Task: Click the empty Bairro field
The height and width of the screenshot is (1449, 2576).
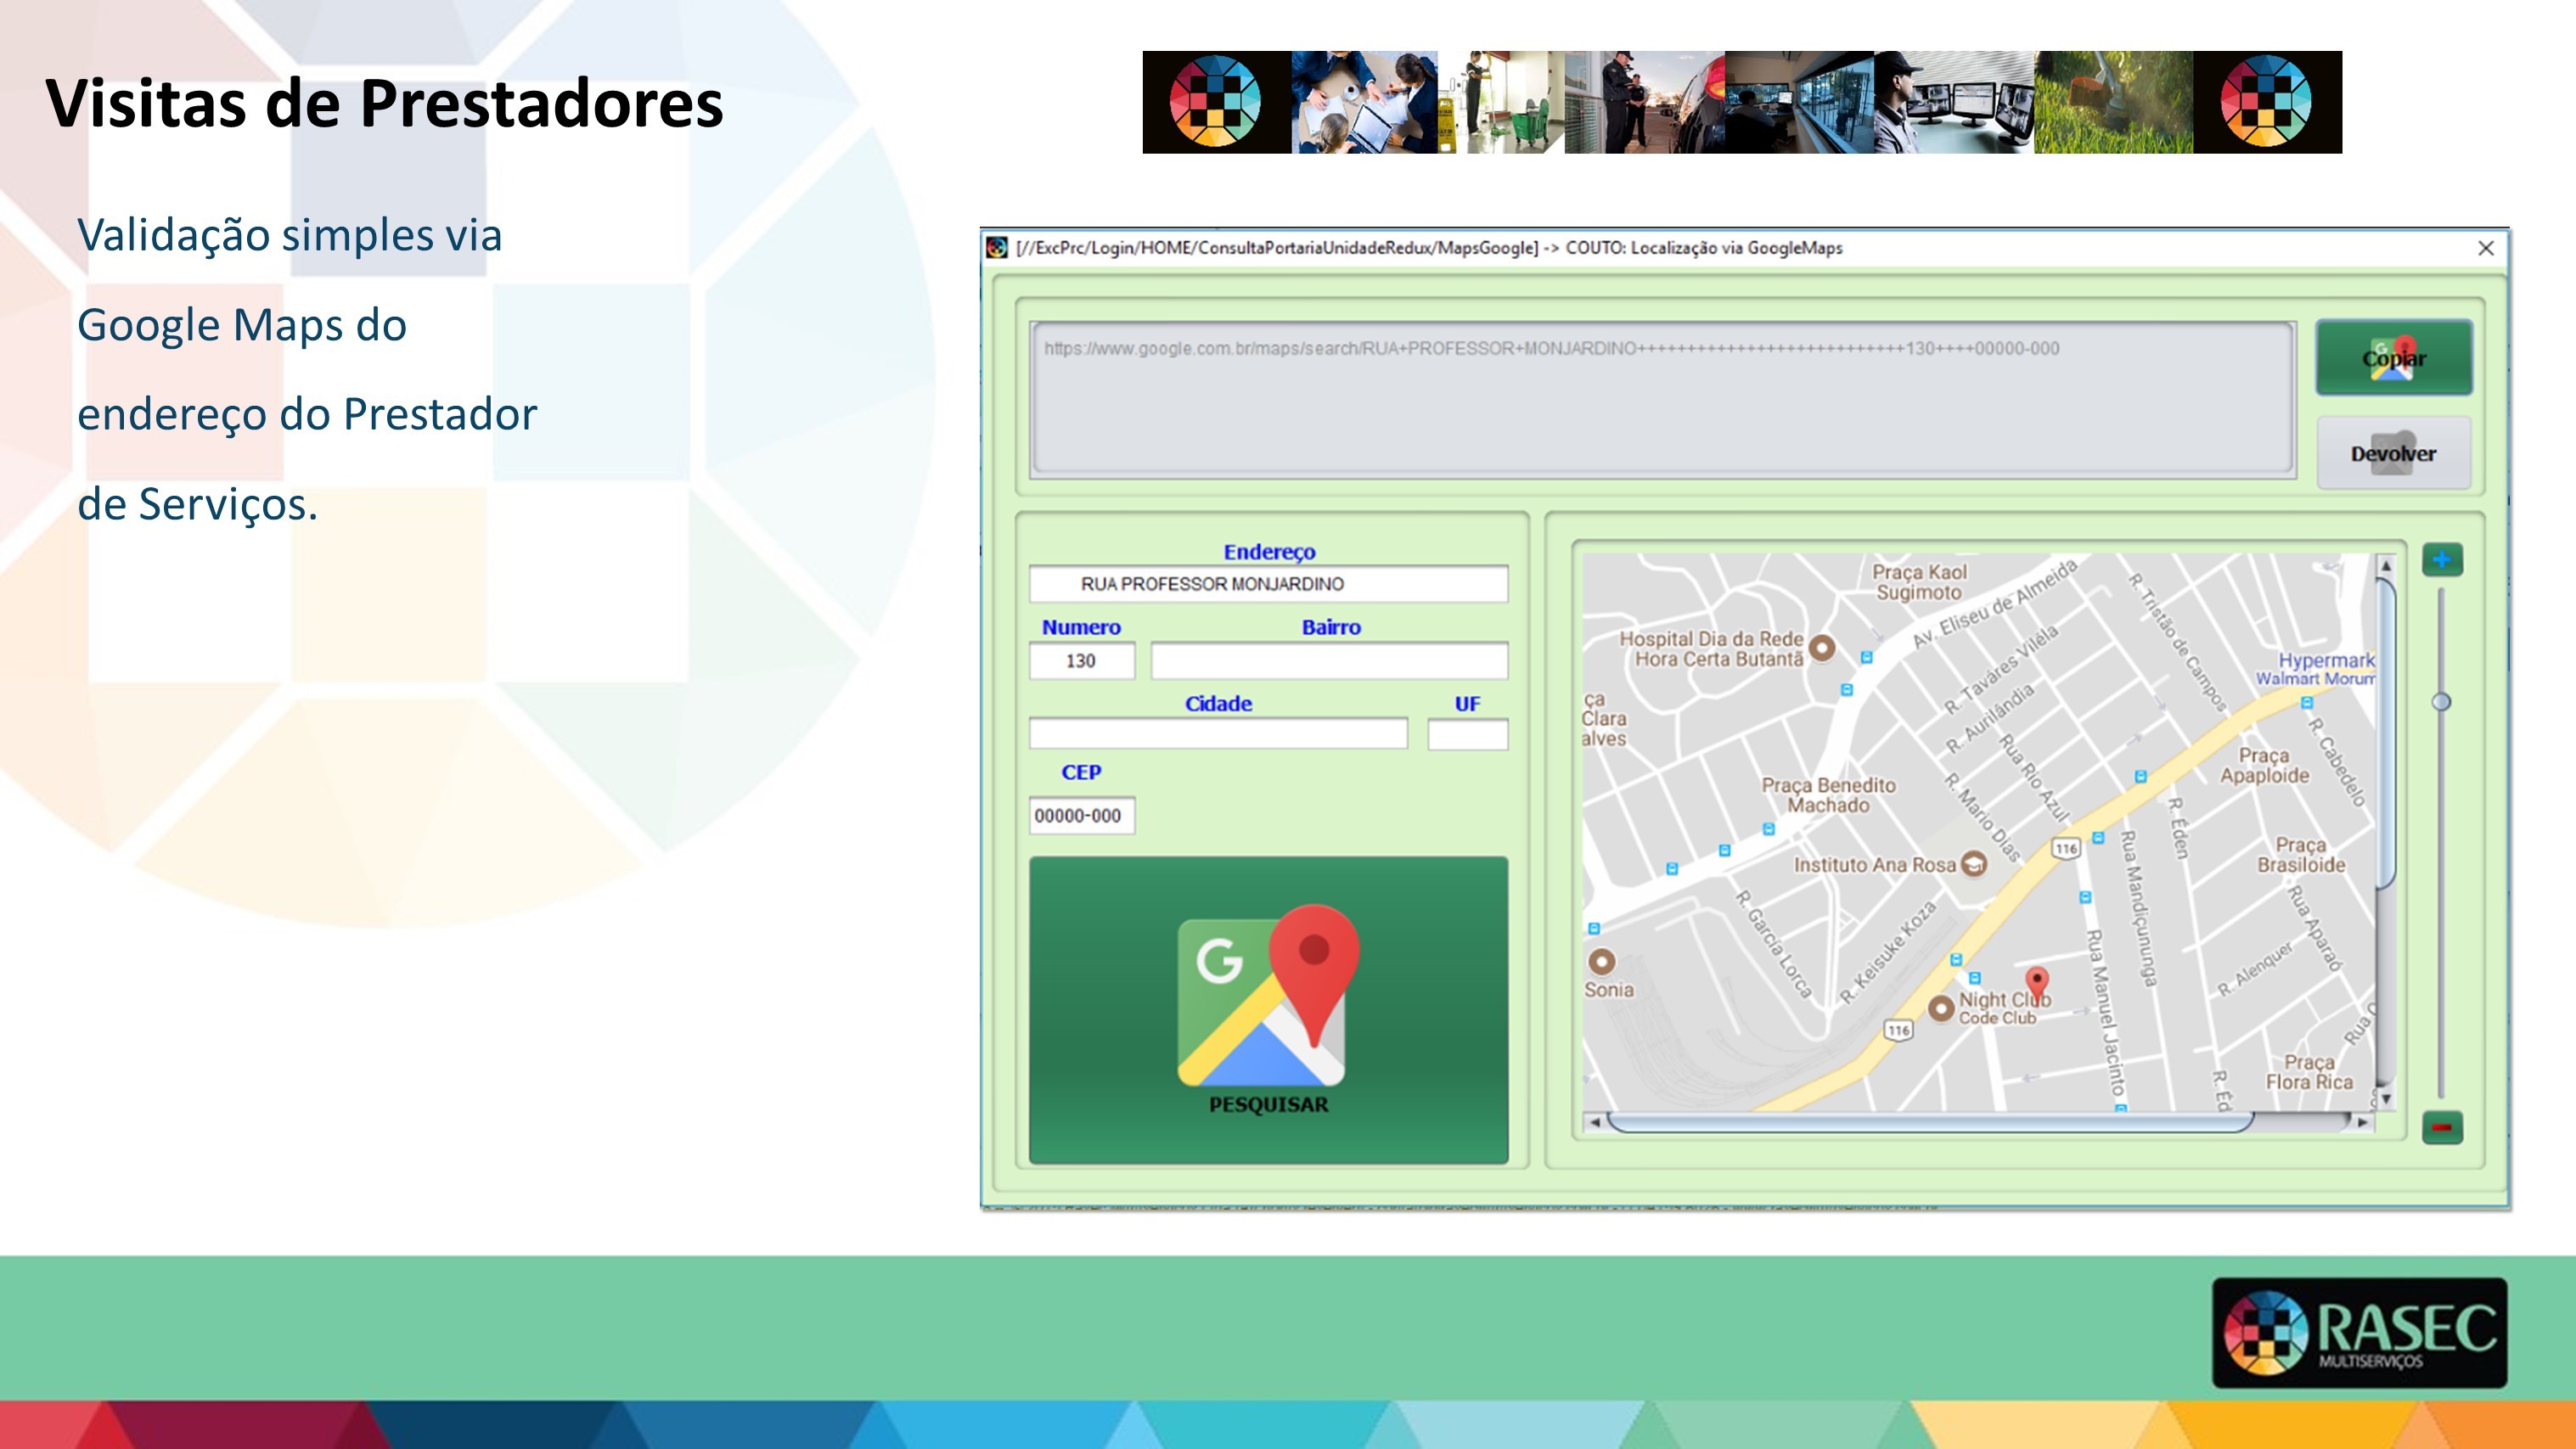Action: point(1329,661)
